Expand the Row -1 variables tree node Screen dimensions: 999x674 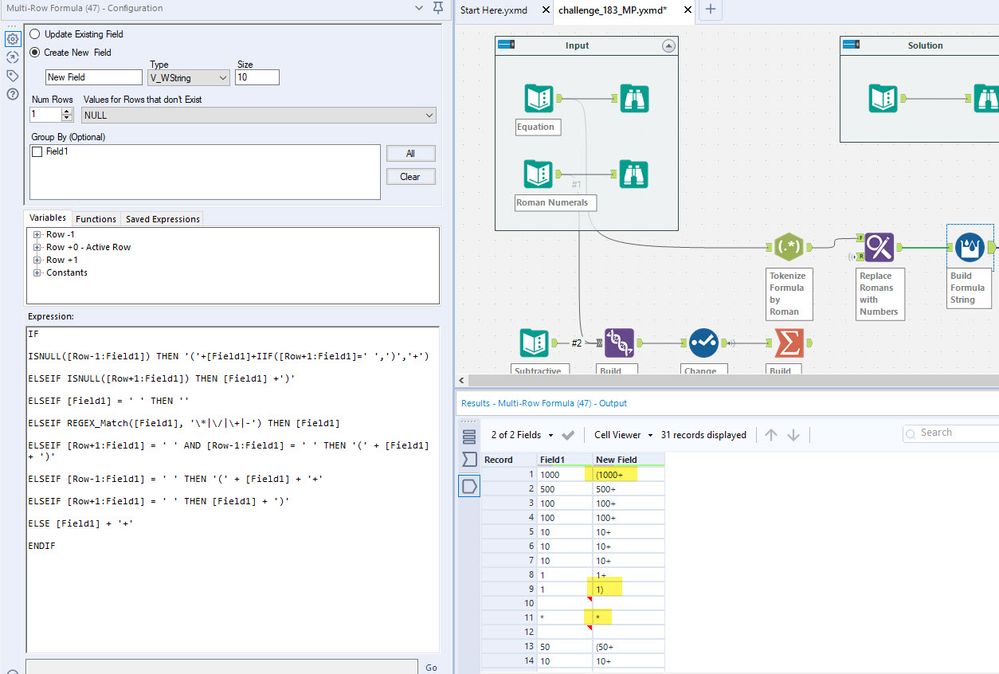pyautogui.click(x=37, y=235)
